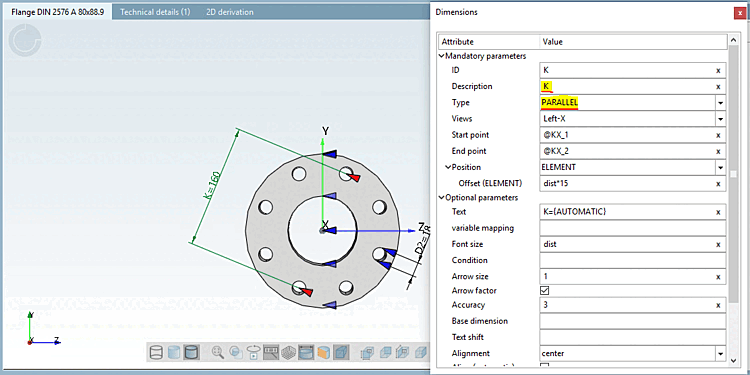Image resolution: width=750 pixels, height=375 pixels.
Task: Click the Text field K={AUTOMATIC}
Action: 633,211
